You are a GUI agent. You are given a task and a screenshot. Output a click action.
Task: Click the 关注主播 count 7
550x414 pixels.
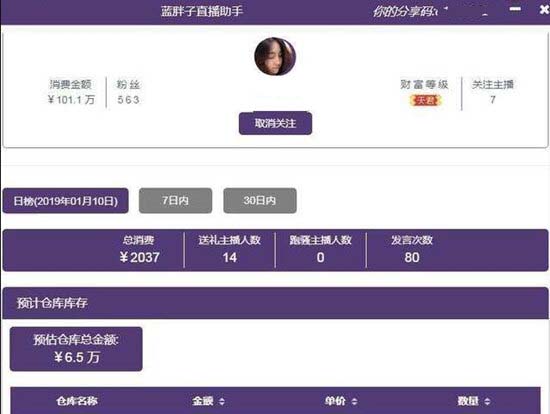tap(492, 100)
